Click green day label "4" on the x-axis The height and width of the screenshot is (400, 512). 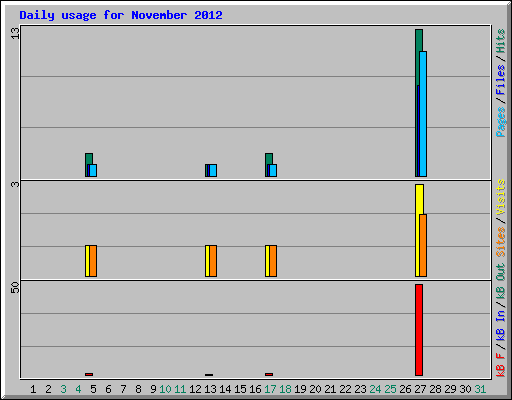coord(78,389)
